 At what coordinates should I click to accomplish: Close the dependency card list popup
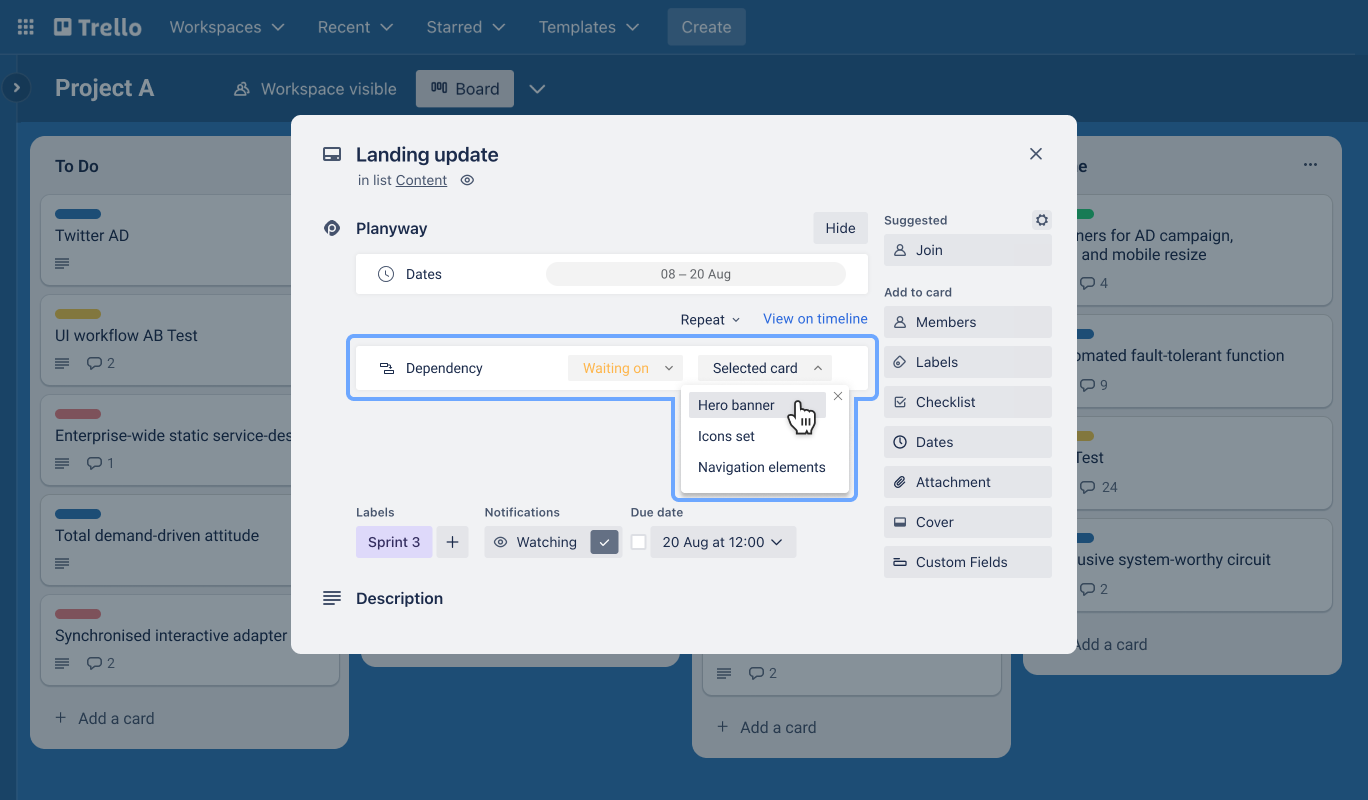tap(838, 396)
